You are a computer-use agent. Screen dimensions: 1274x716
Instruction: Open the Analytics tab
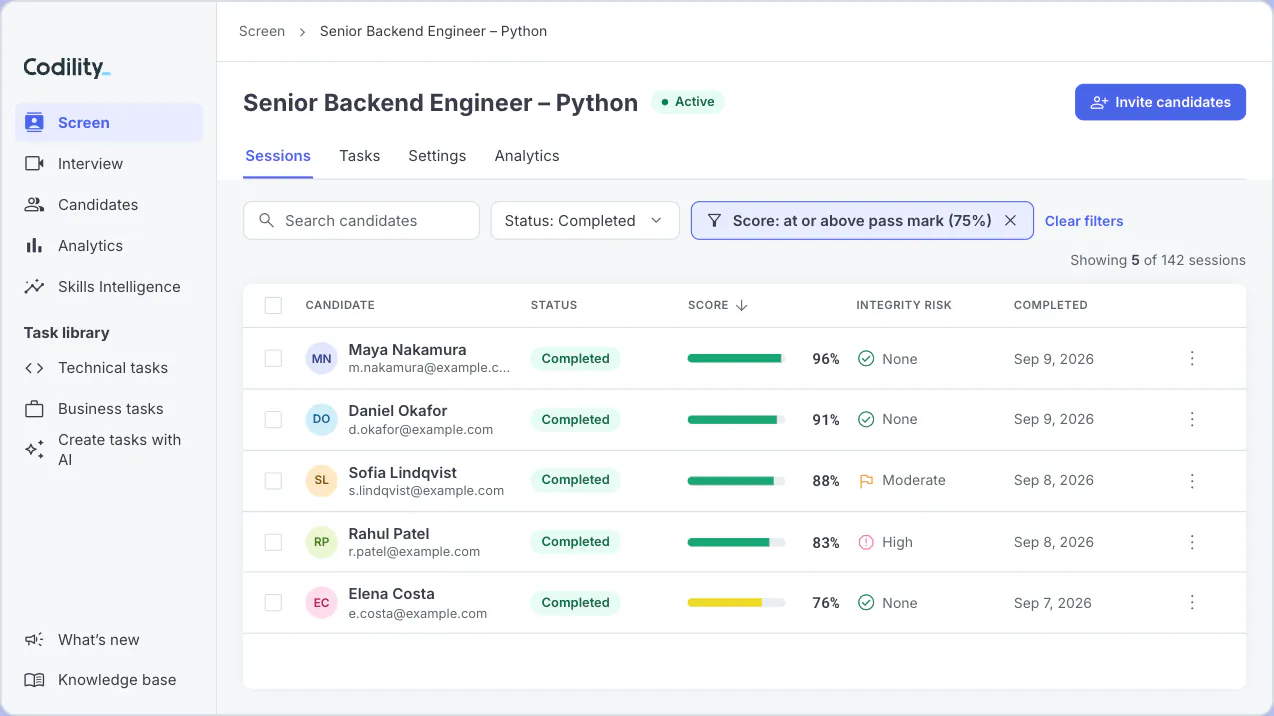click(527, 156)
